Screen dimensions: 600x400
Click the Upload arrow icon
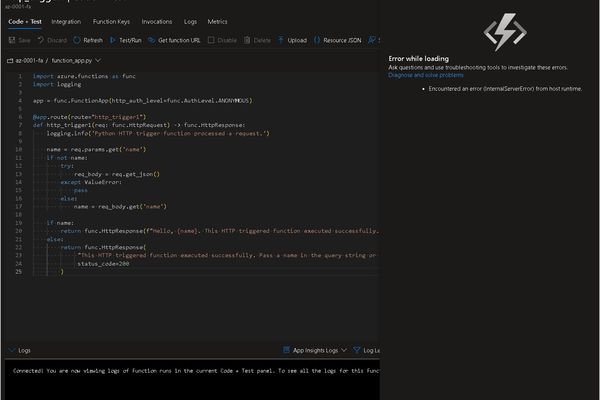[281, 40]
